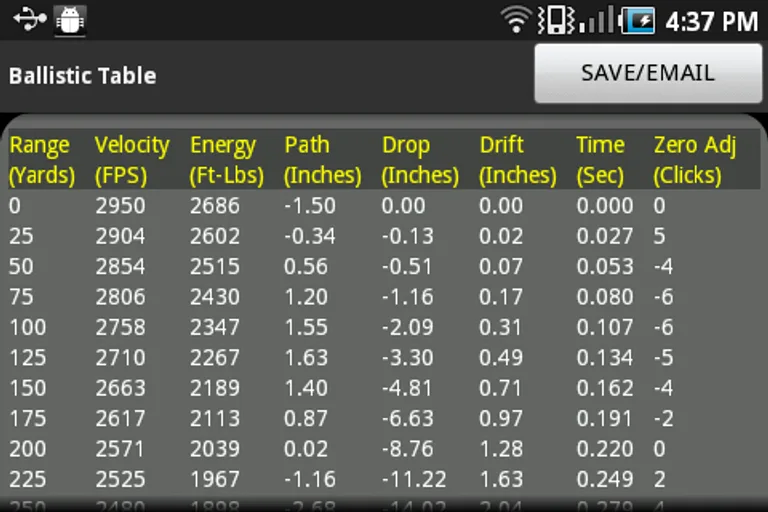
Task: Select the Path (Inches) column header
Action: [322, 160]
